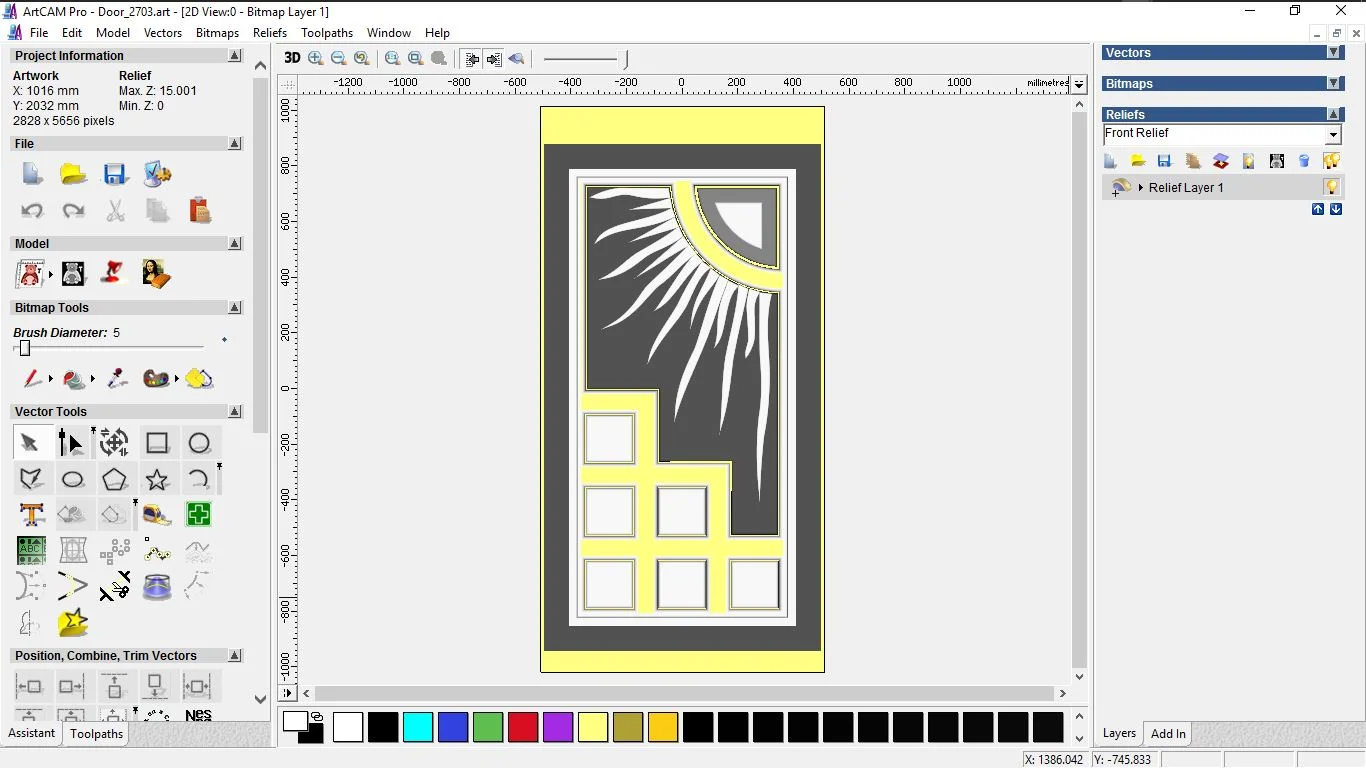Toggle Relief Layer 1 visibility lightbulb
Screen dimensions: 1366x768
click(1331, 187)
